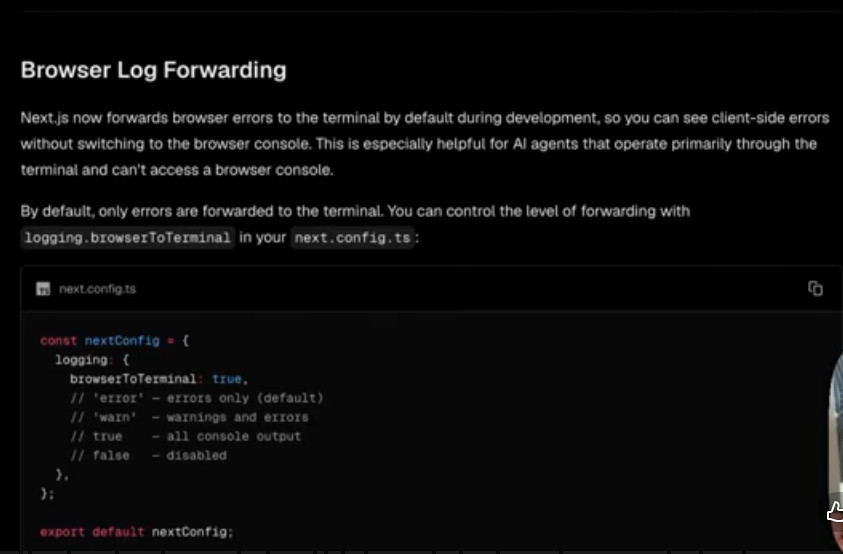The image size is (843, 554).
Task: Click the 'warn' – warnings and errors comment
Action: [189, 417]
